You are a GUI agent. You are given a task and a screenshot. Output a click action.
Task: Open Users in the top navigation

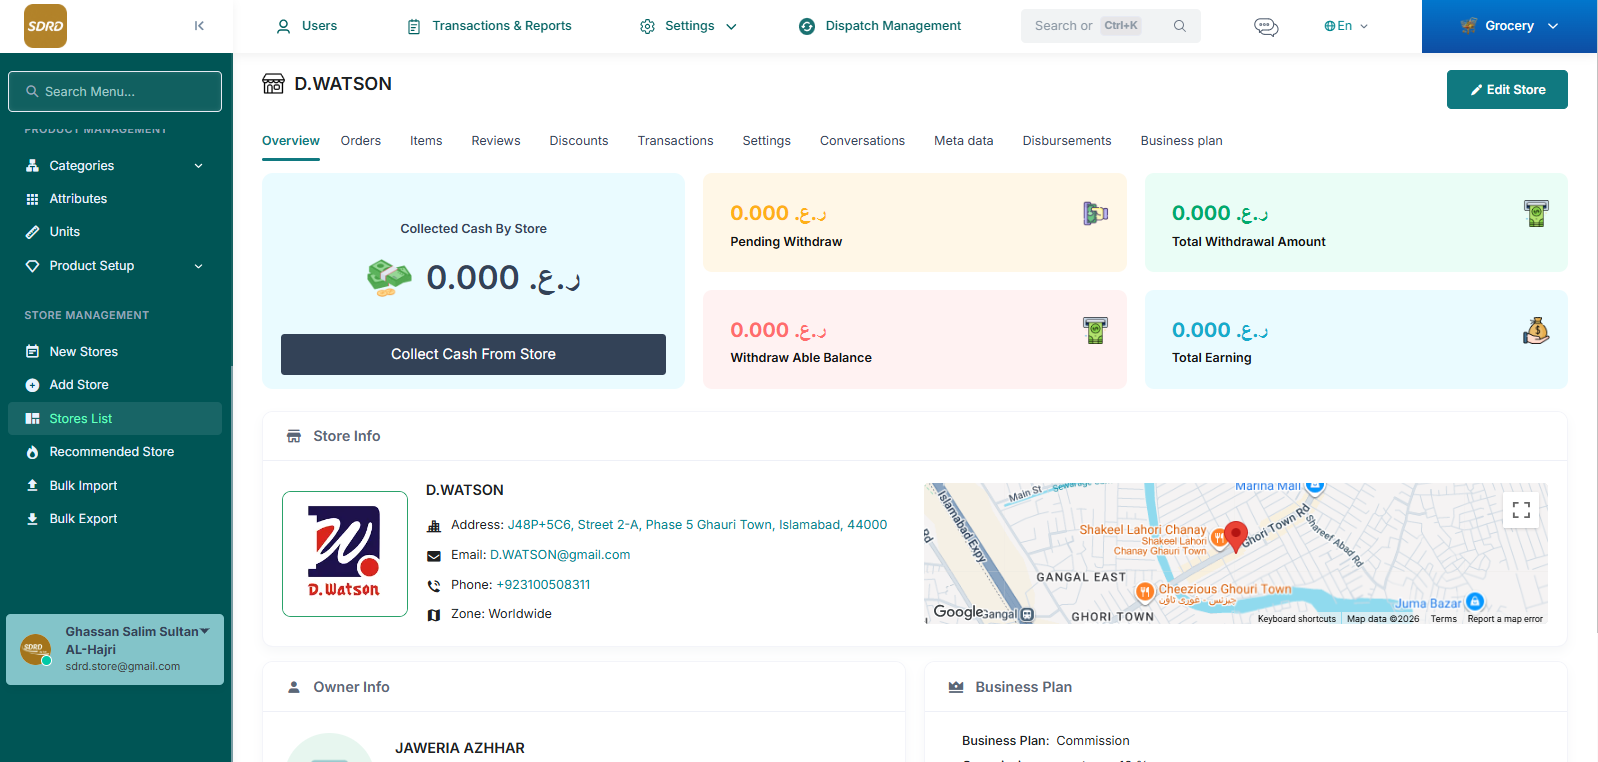tap(307, 26)
